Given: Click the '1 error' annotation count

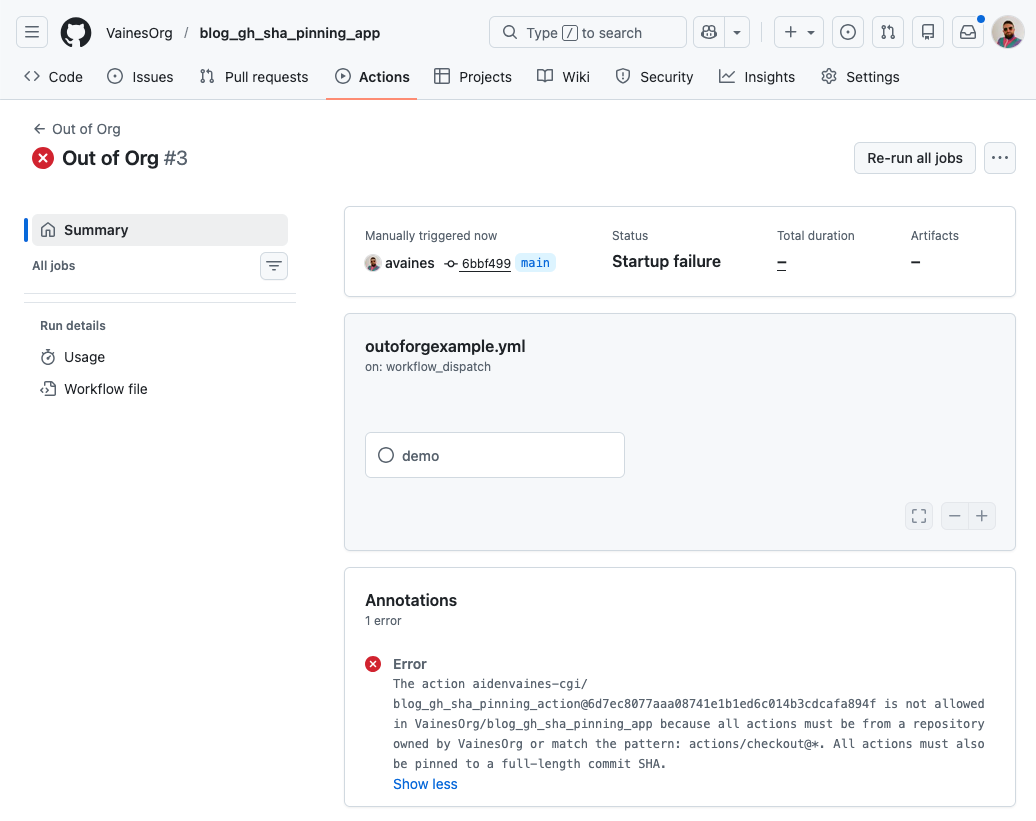Looking at the screenshot, I should 383,621.
